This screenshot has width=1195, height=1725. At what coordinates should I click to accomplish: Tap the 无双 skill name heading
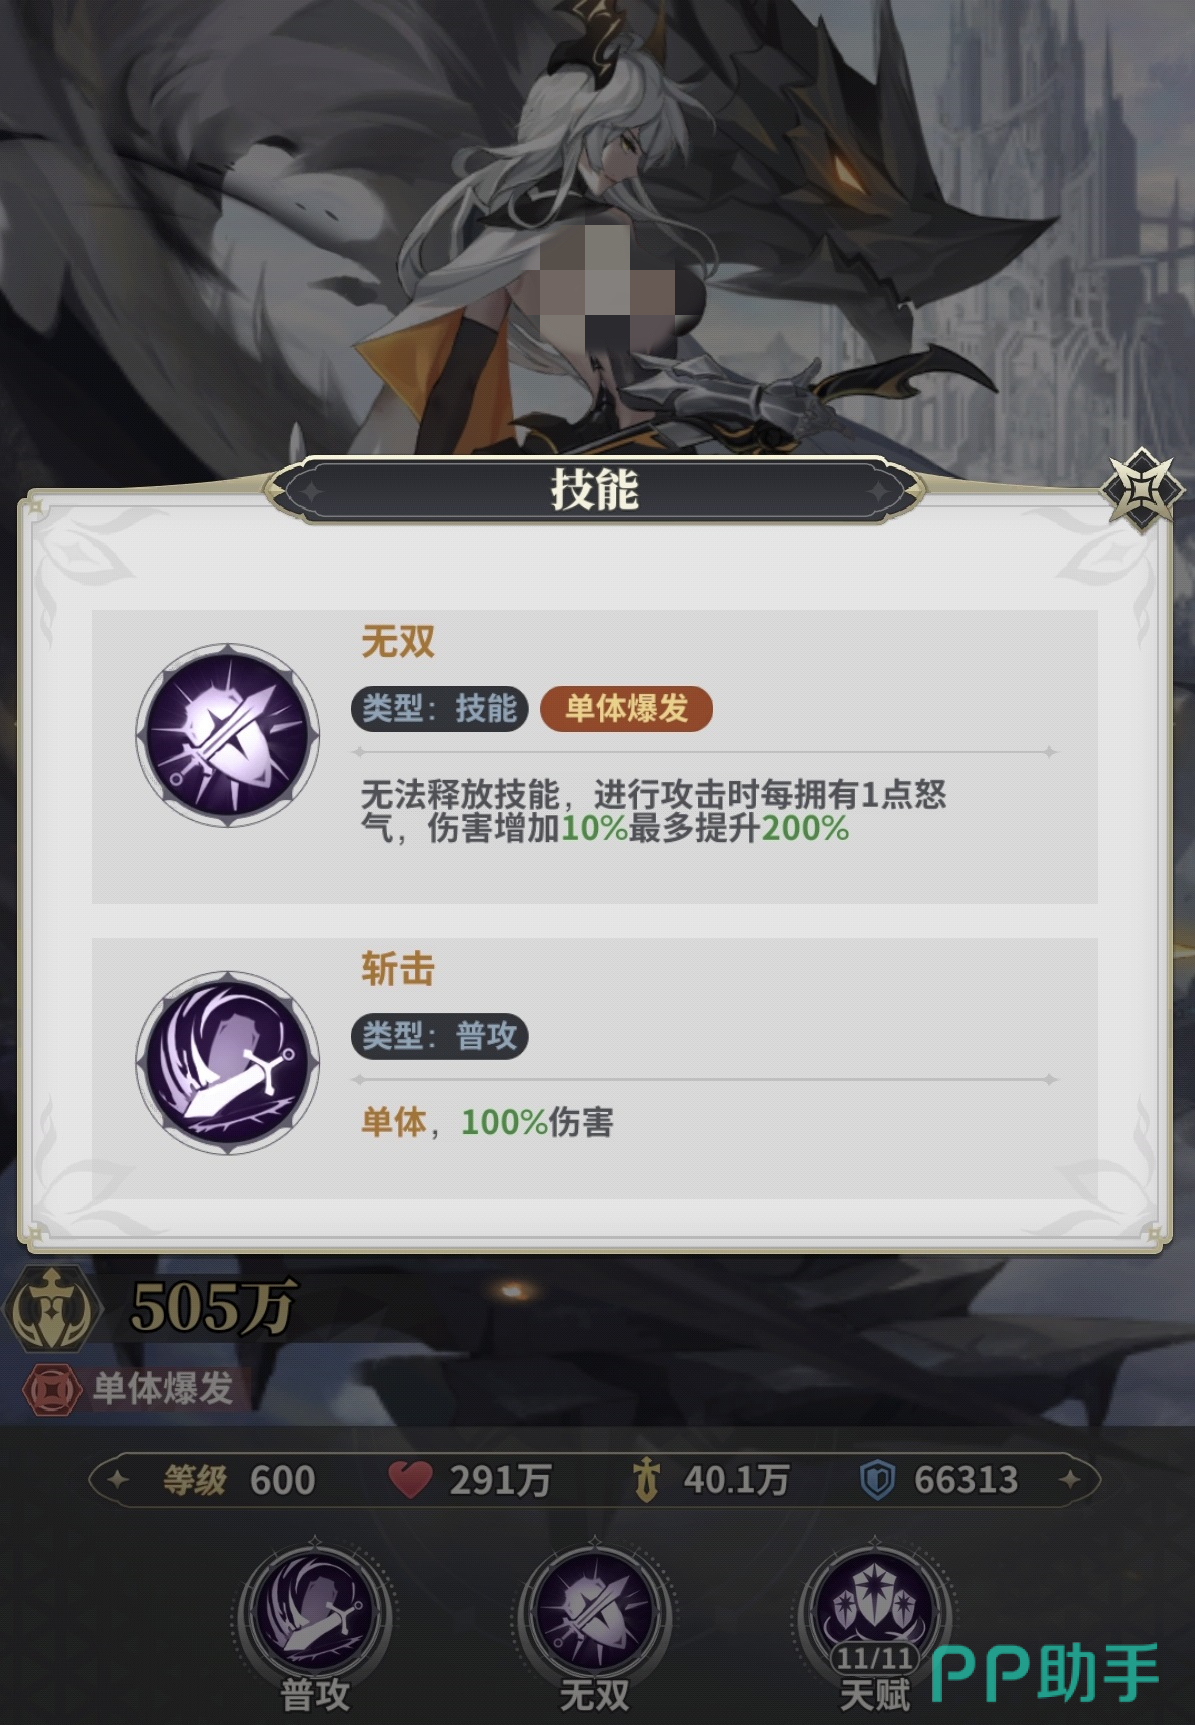(x=398, y=641)
